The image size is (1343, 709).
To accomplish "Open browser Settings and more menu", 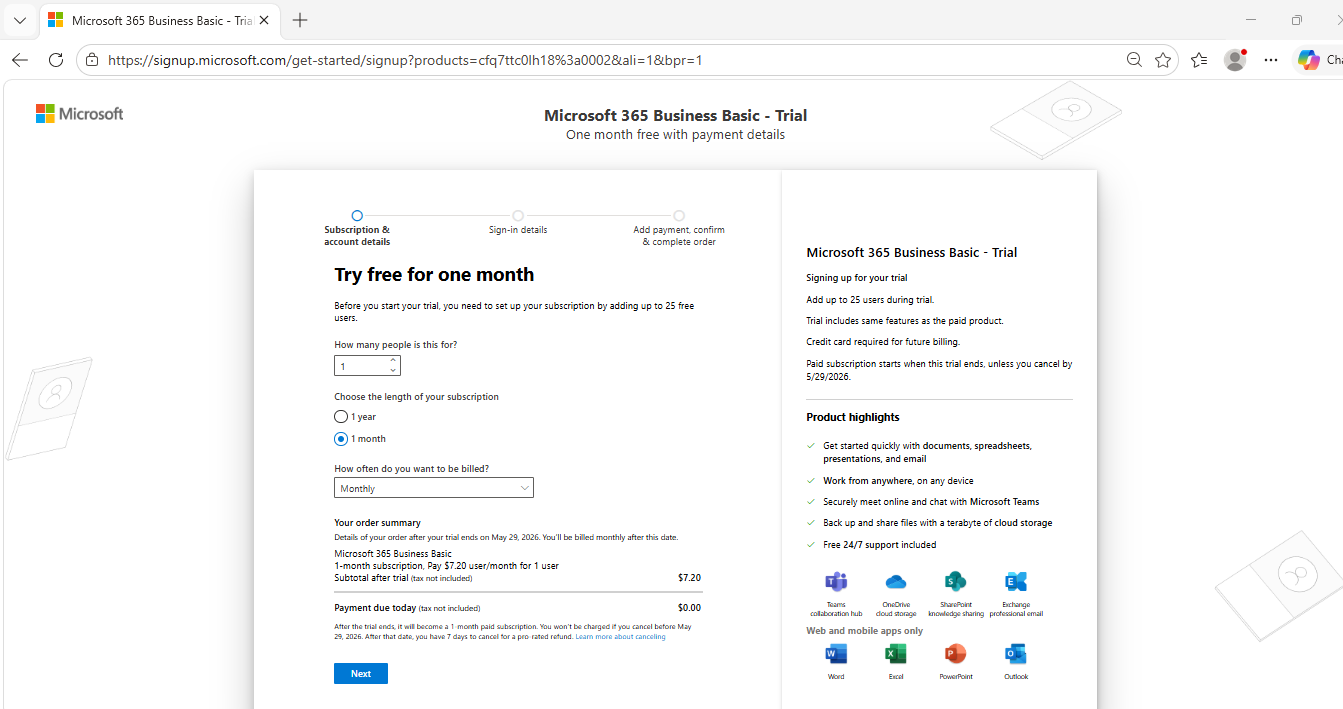I will 1271,60.
